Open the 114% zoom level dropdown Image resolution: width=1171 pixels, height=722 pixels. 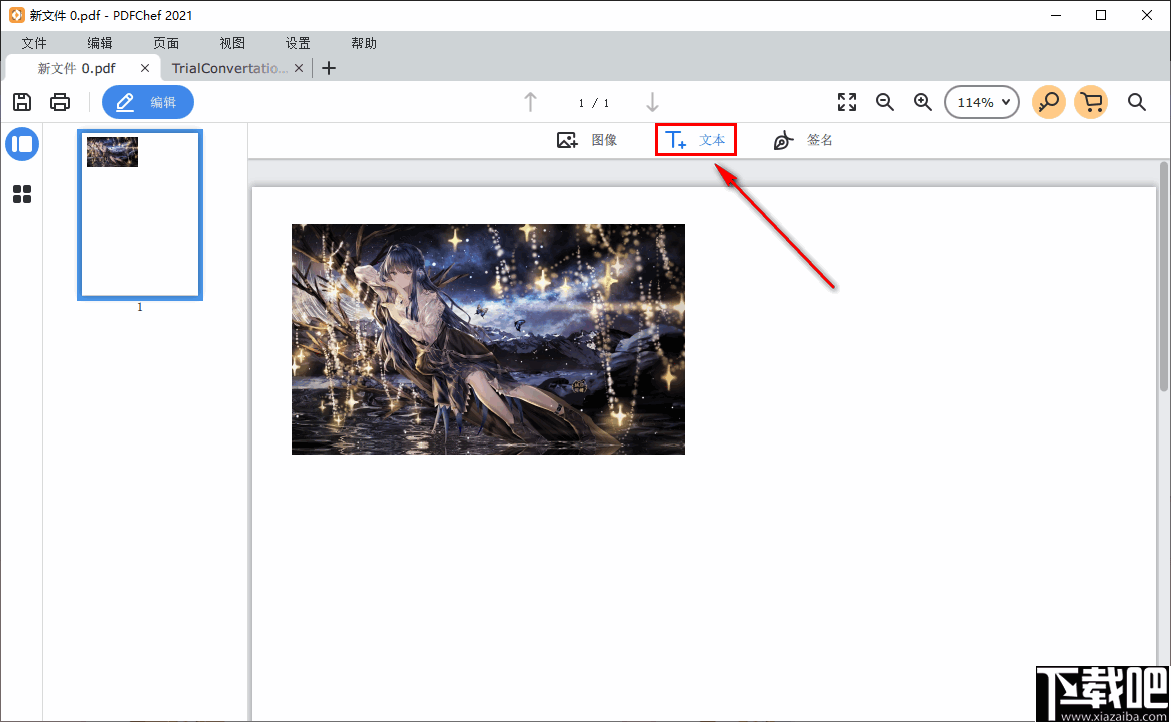click(981, 101)
